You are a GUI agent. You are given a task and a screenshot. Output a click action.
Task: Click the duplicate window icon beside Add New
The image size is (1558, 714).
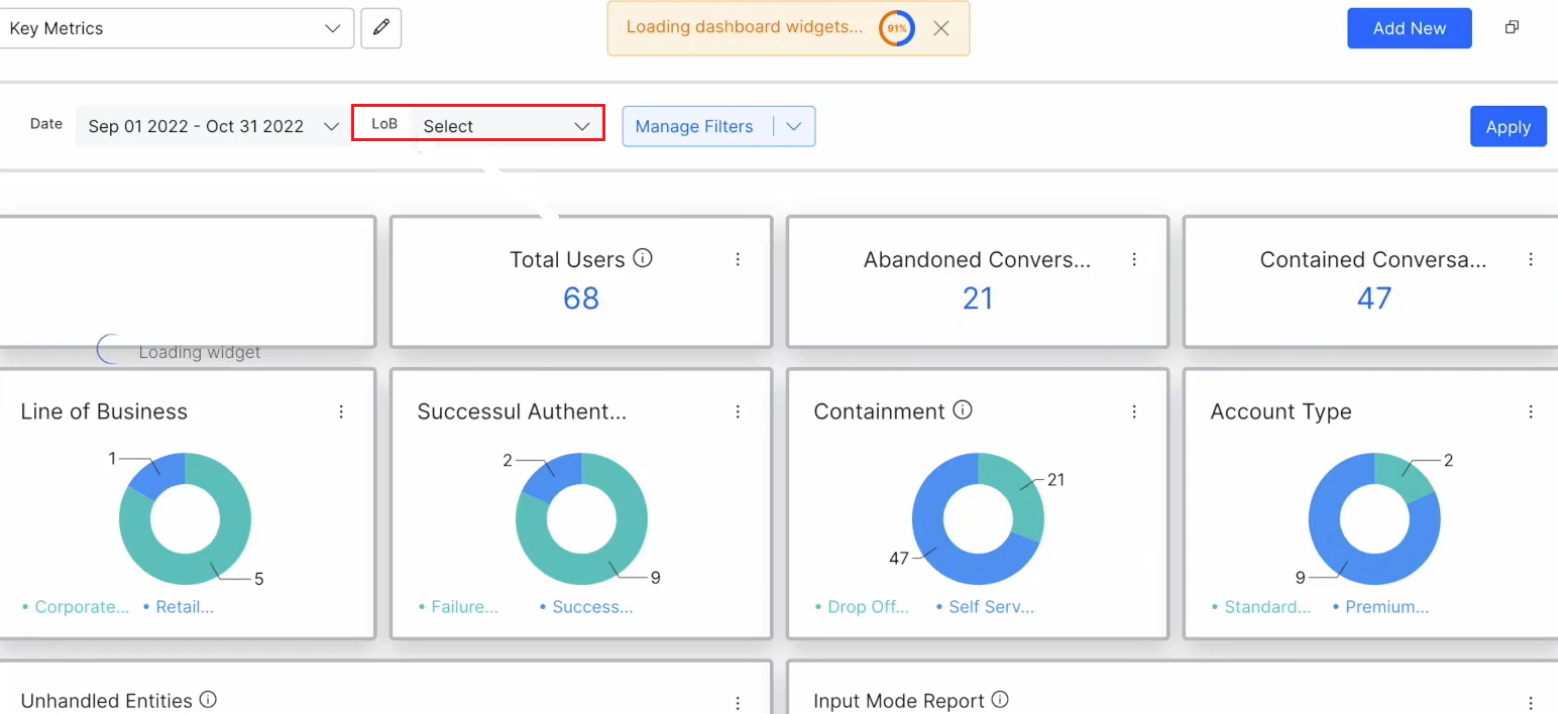coord(1512,28)
